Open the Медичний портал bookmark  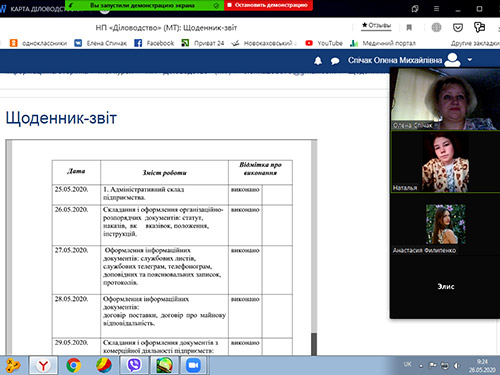383,43
